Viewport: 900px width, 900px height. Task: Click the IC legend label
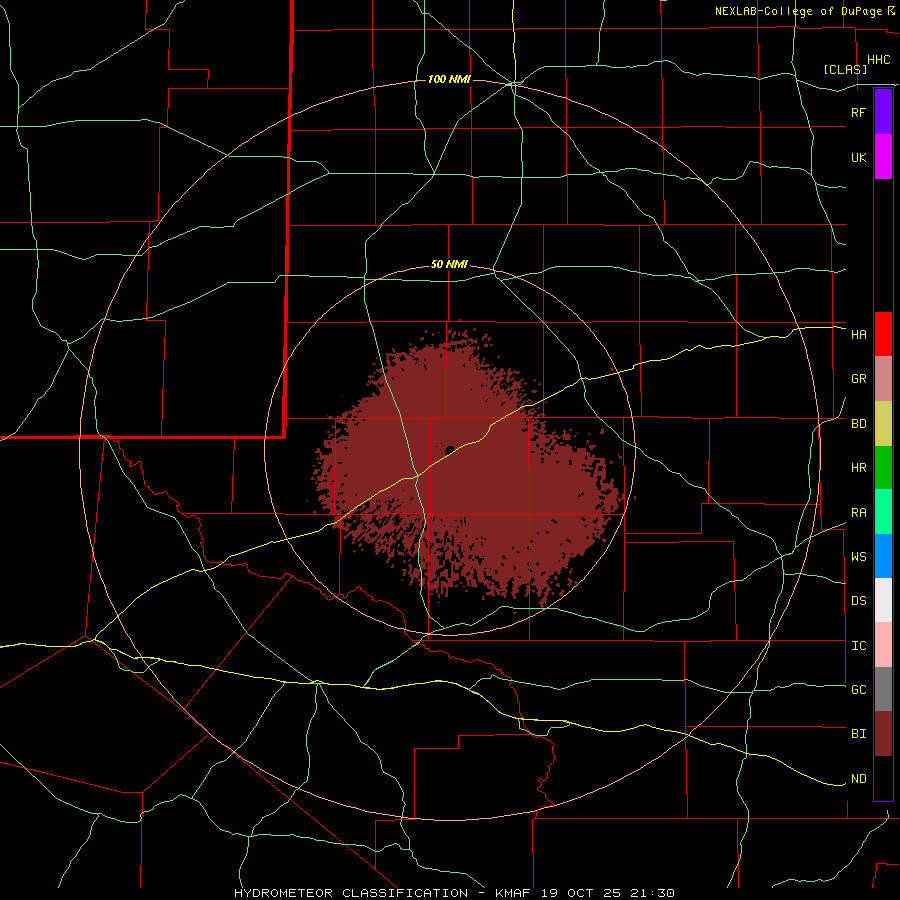[859, 646]
